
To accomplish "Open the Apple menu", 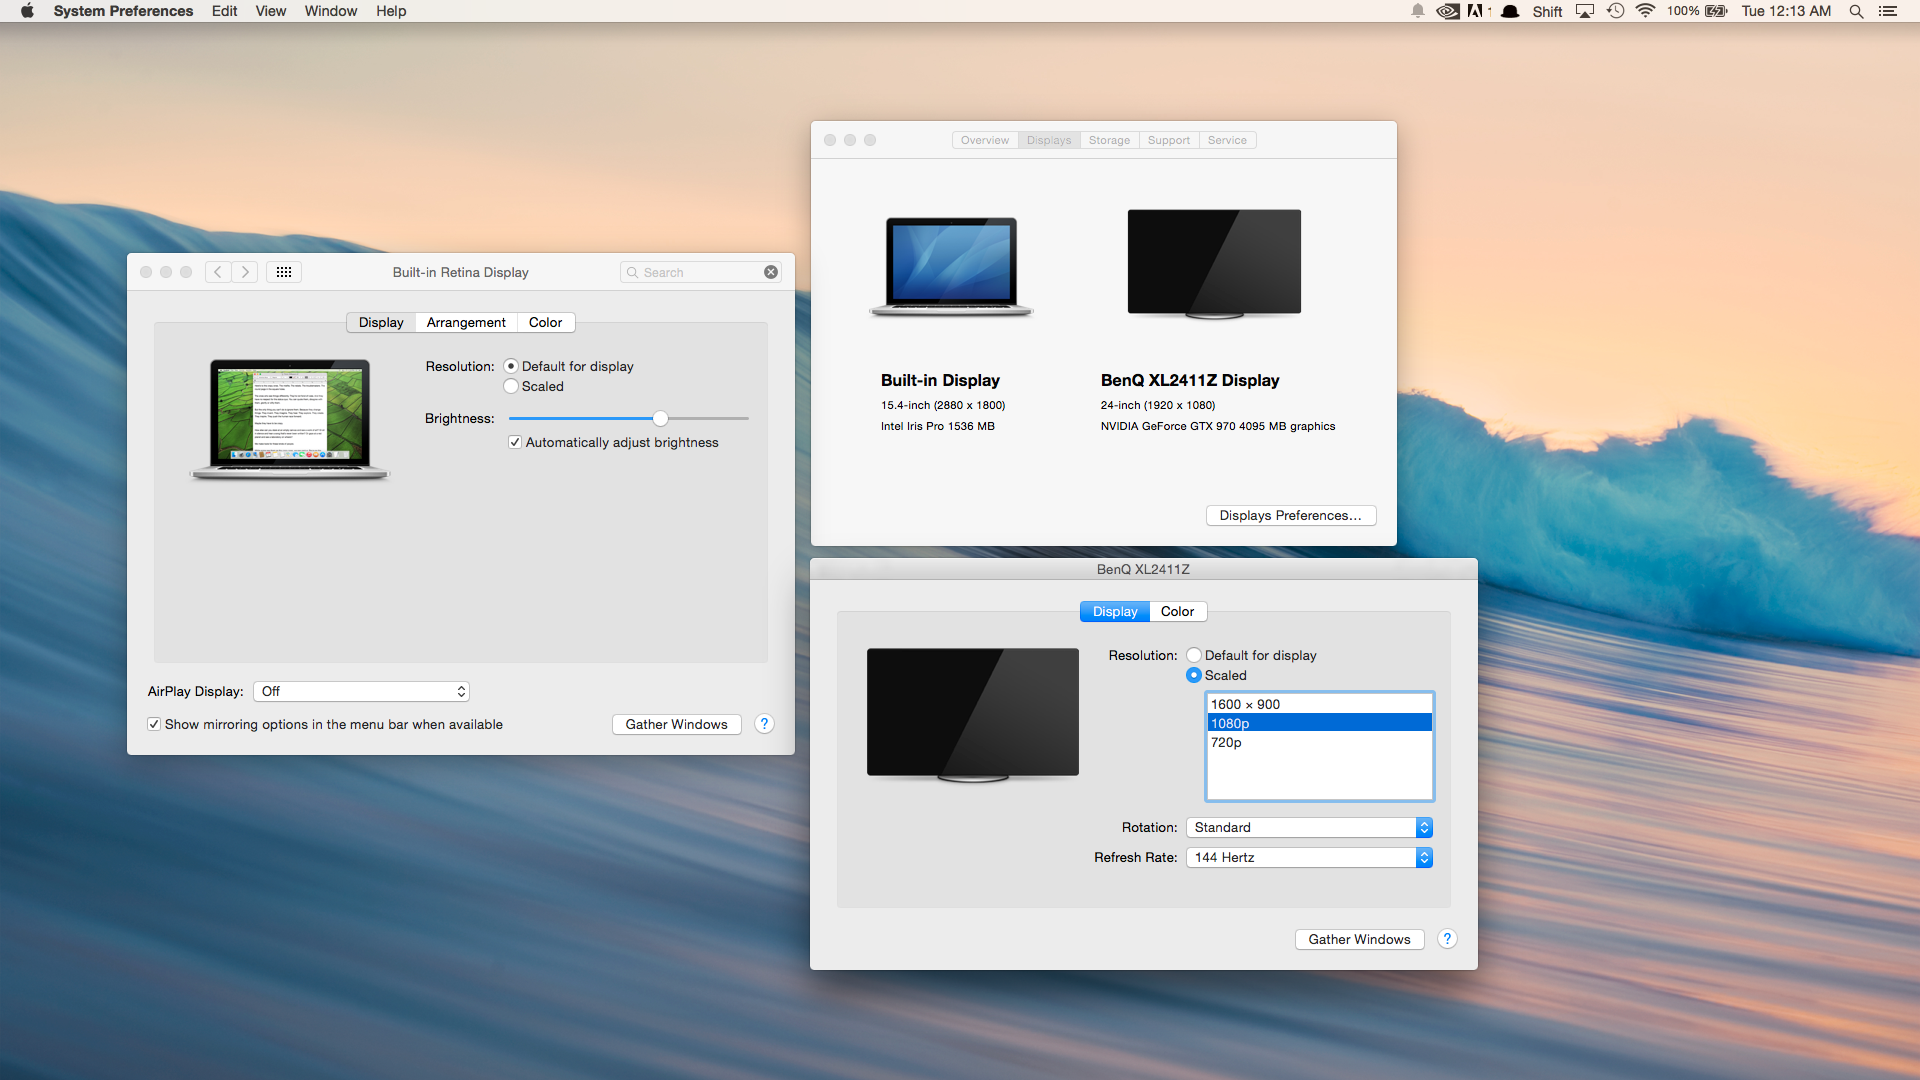I will point(27,11).
